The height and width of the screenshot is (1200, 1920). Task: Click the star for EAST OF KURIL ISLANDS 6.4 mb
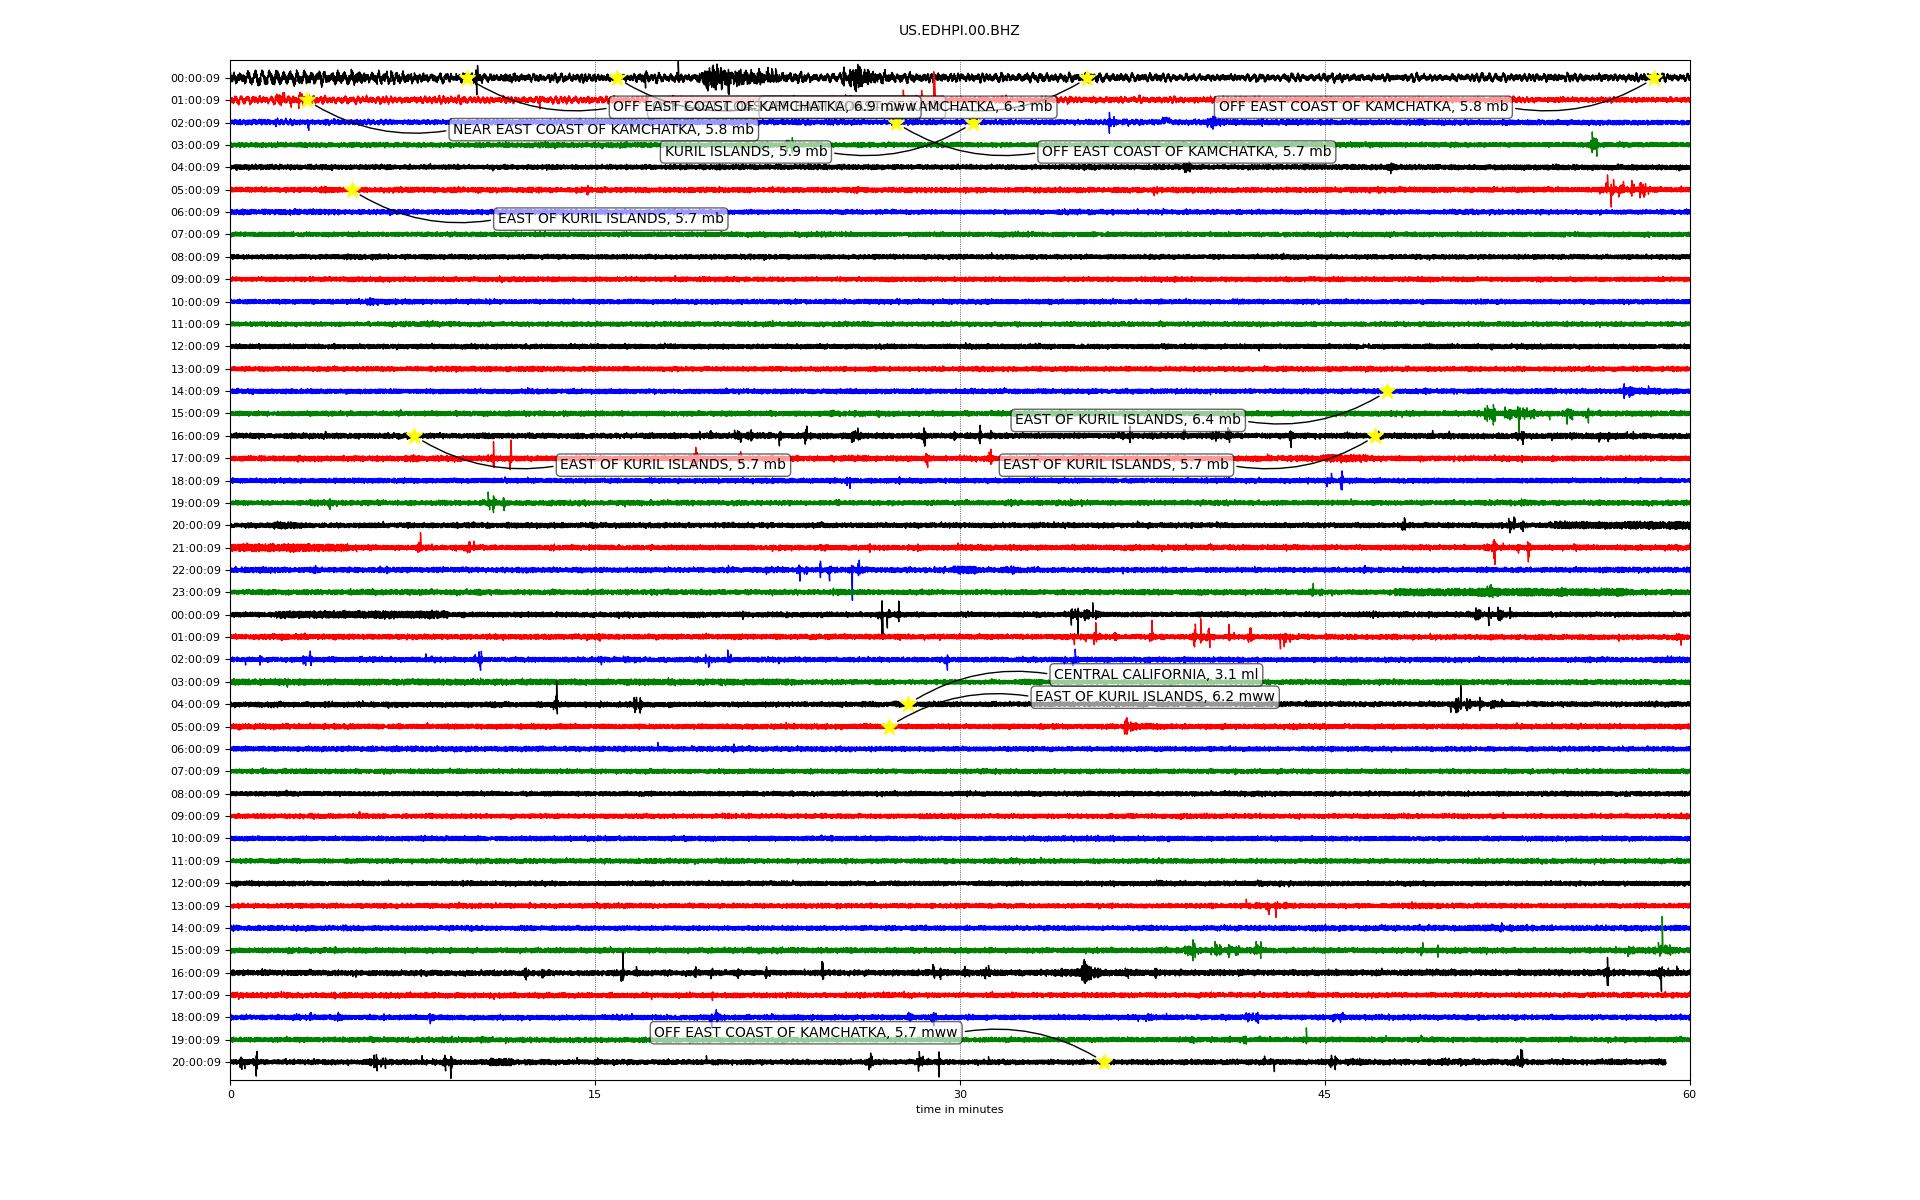point(1387,391)
